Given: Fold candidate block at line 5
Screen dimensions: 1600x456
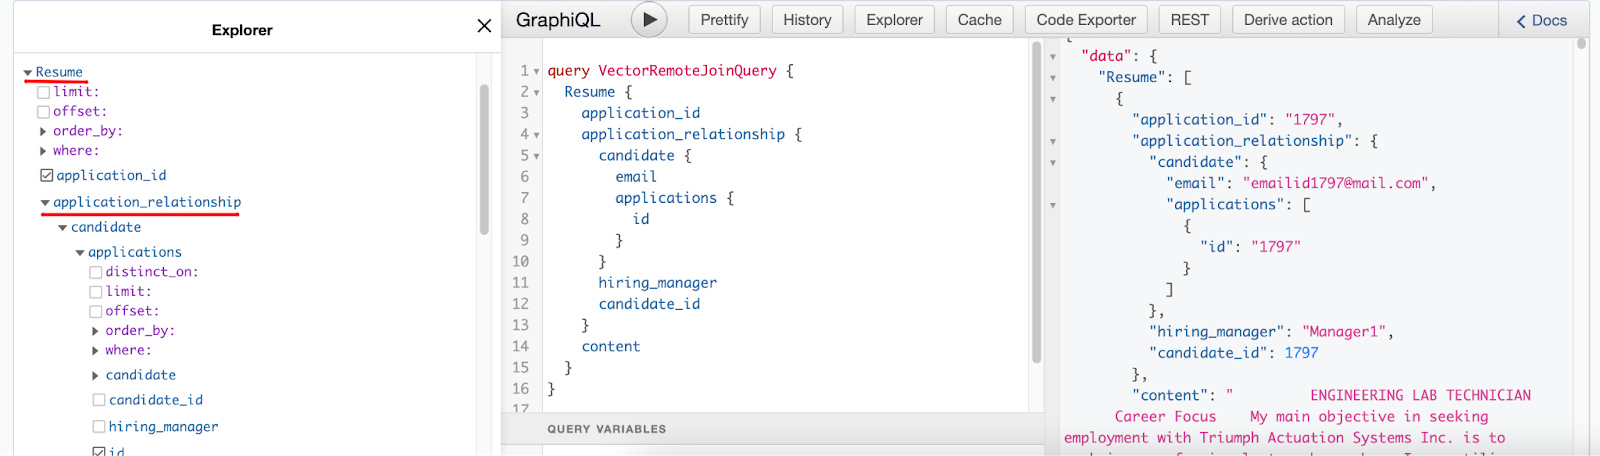Looking at the screenshot, I should point(537,156).
